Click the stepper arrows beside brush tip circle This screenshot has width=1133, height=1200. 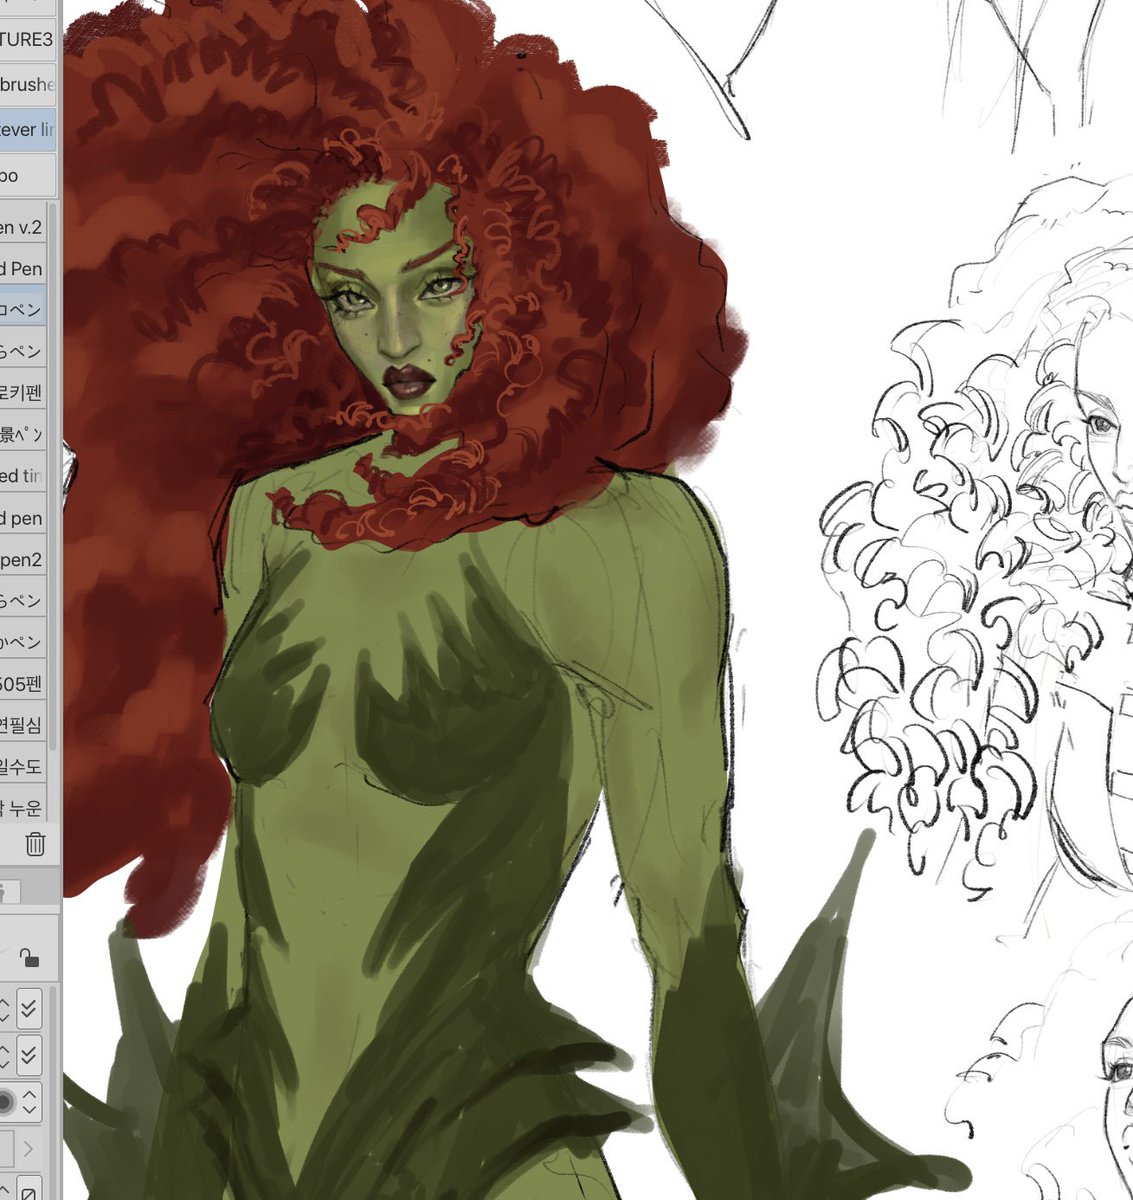29,1101
